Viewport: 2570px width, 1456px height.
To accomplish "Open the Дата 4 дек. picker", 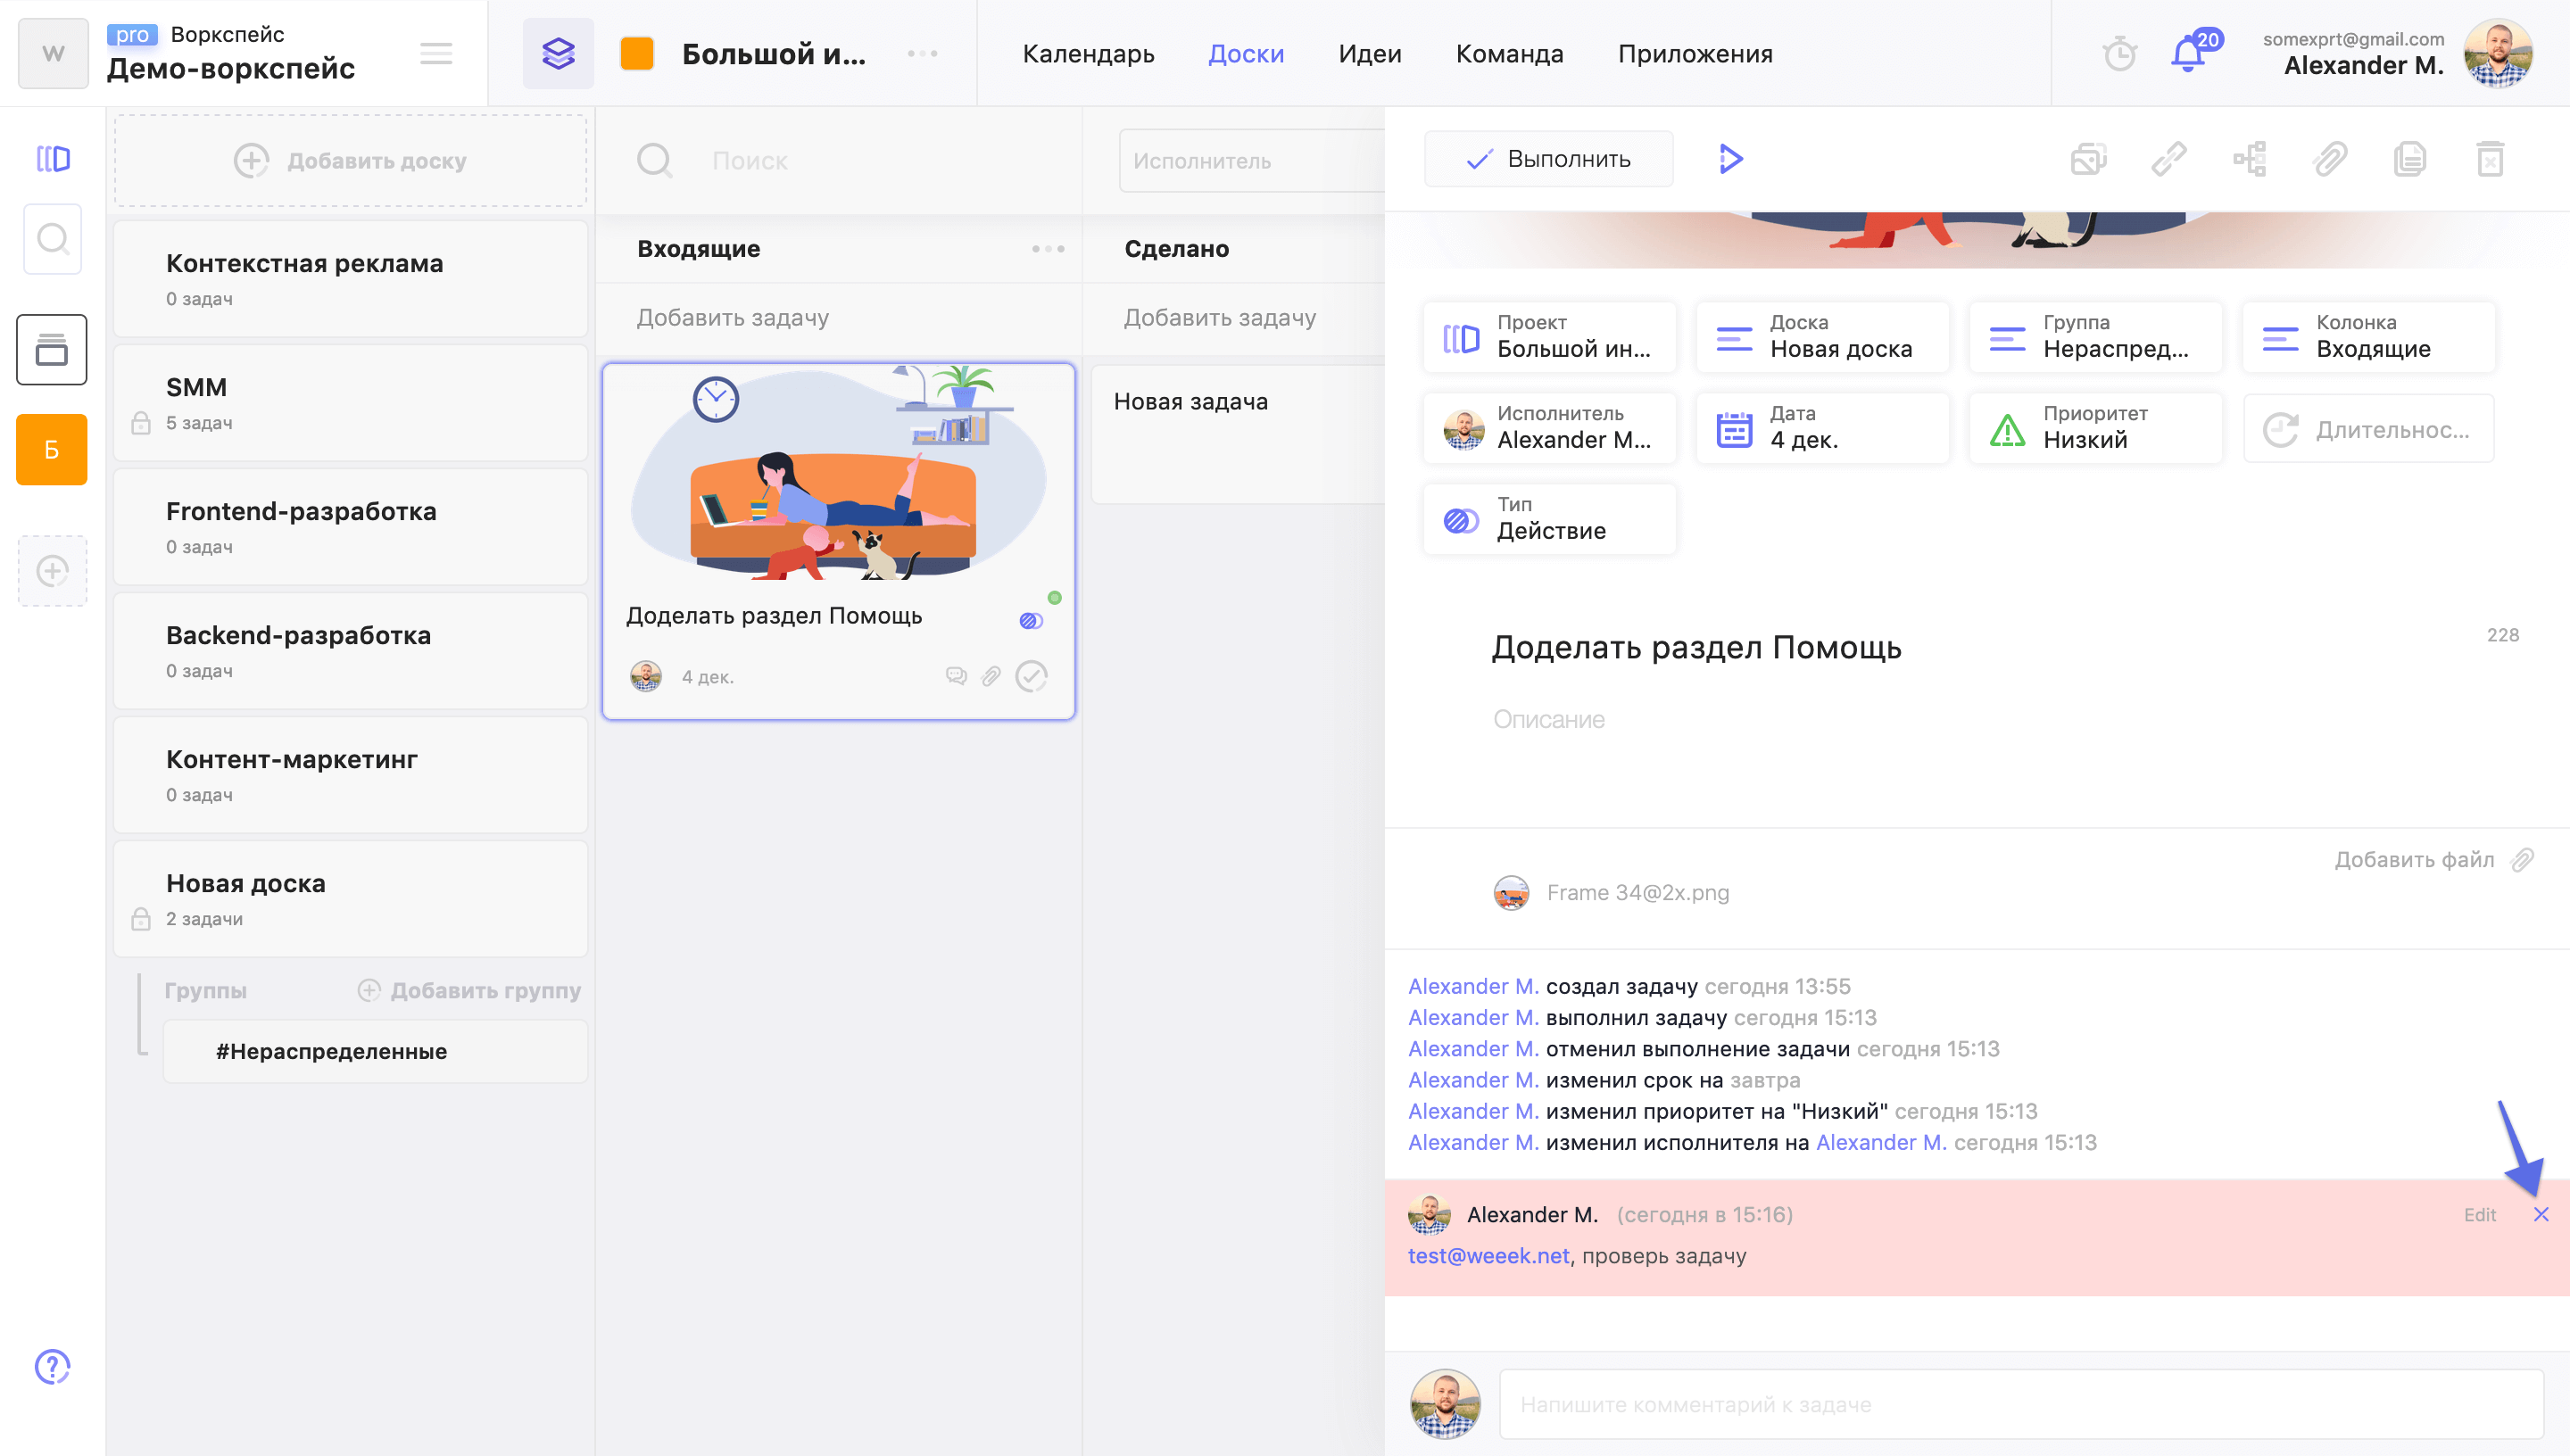I will 1822,428.
